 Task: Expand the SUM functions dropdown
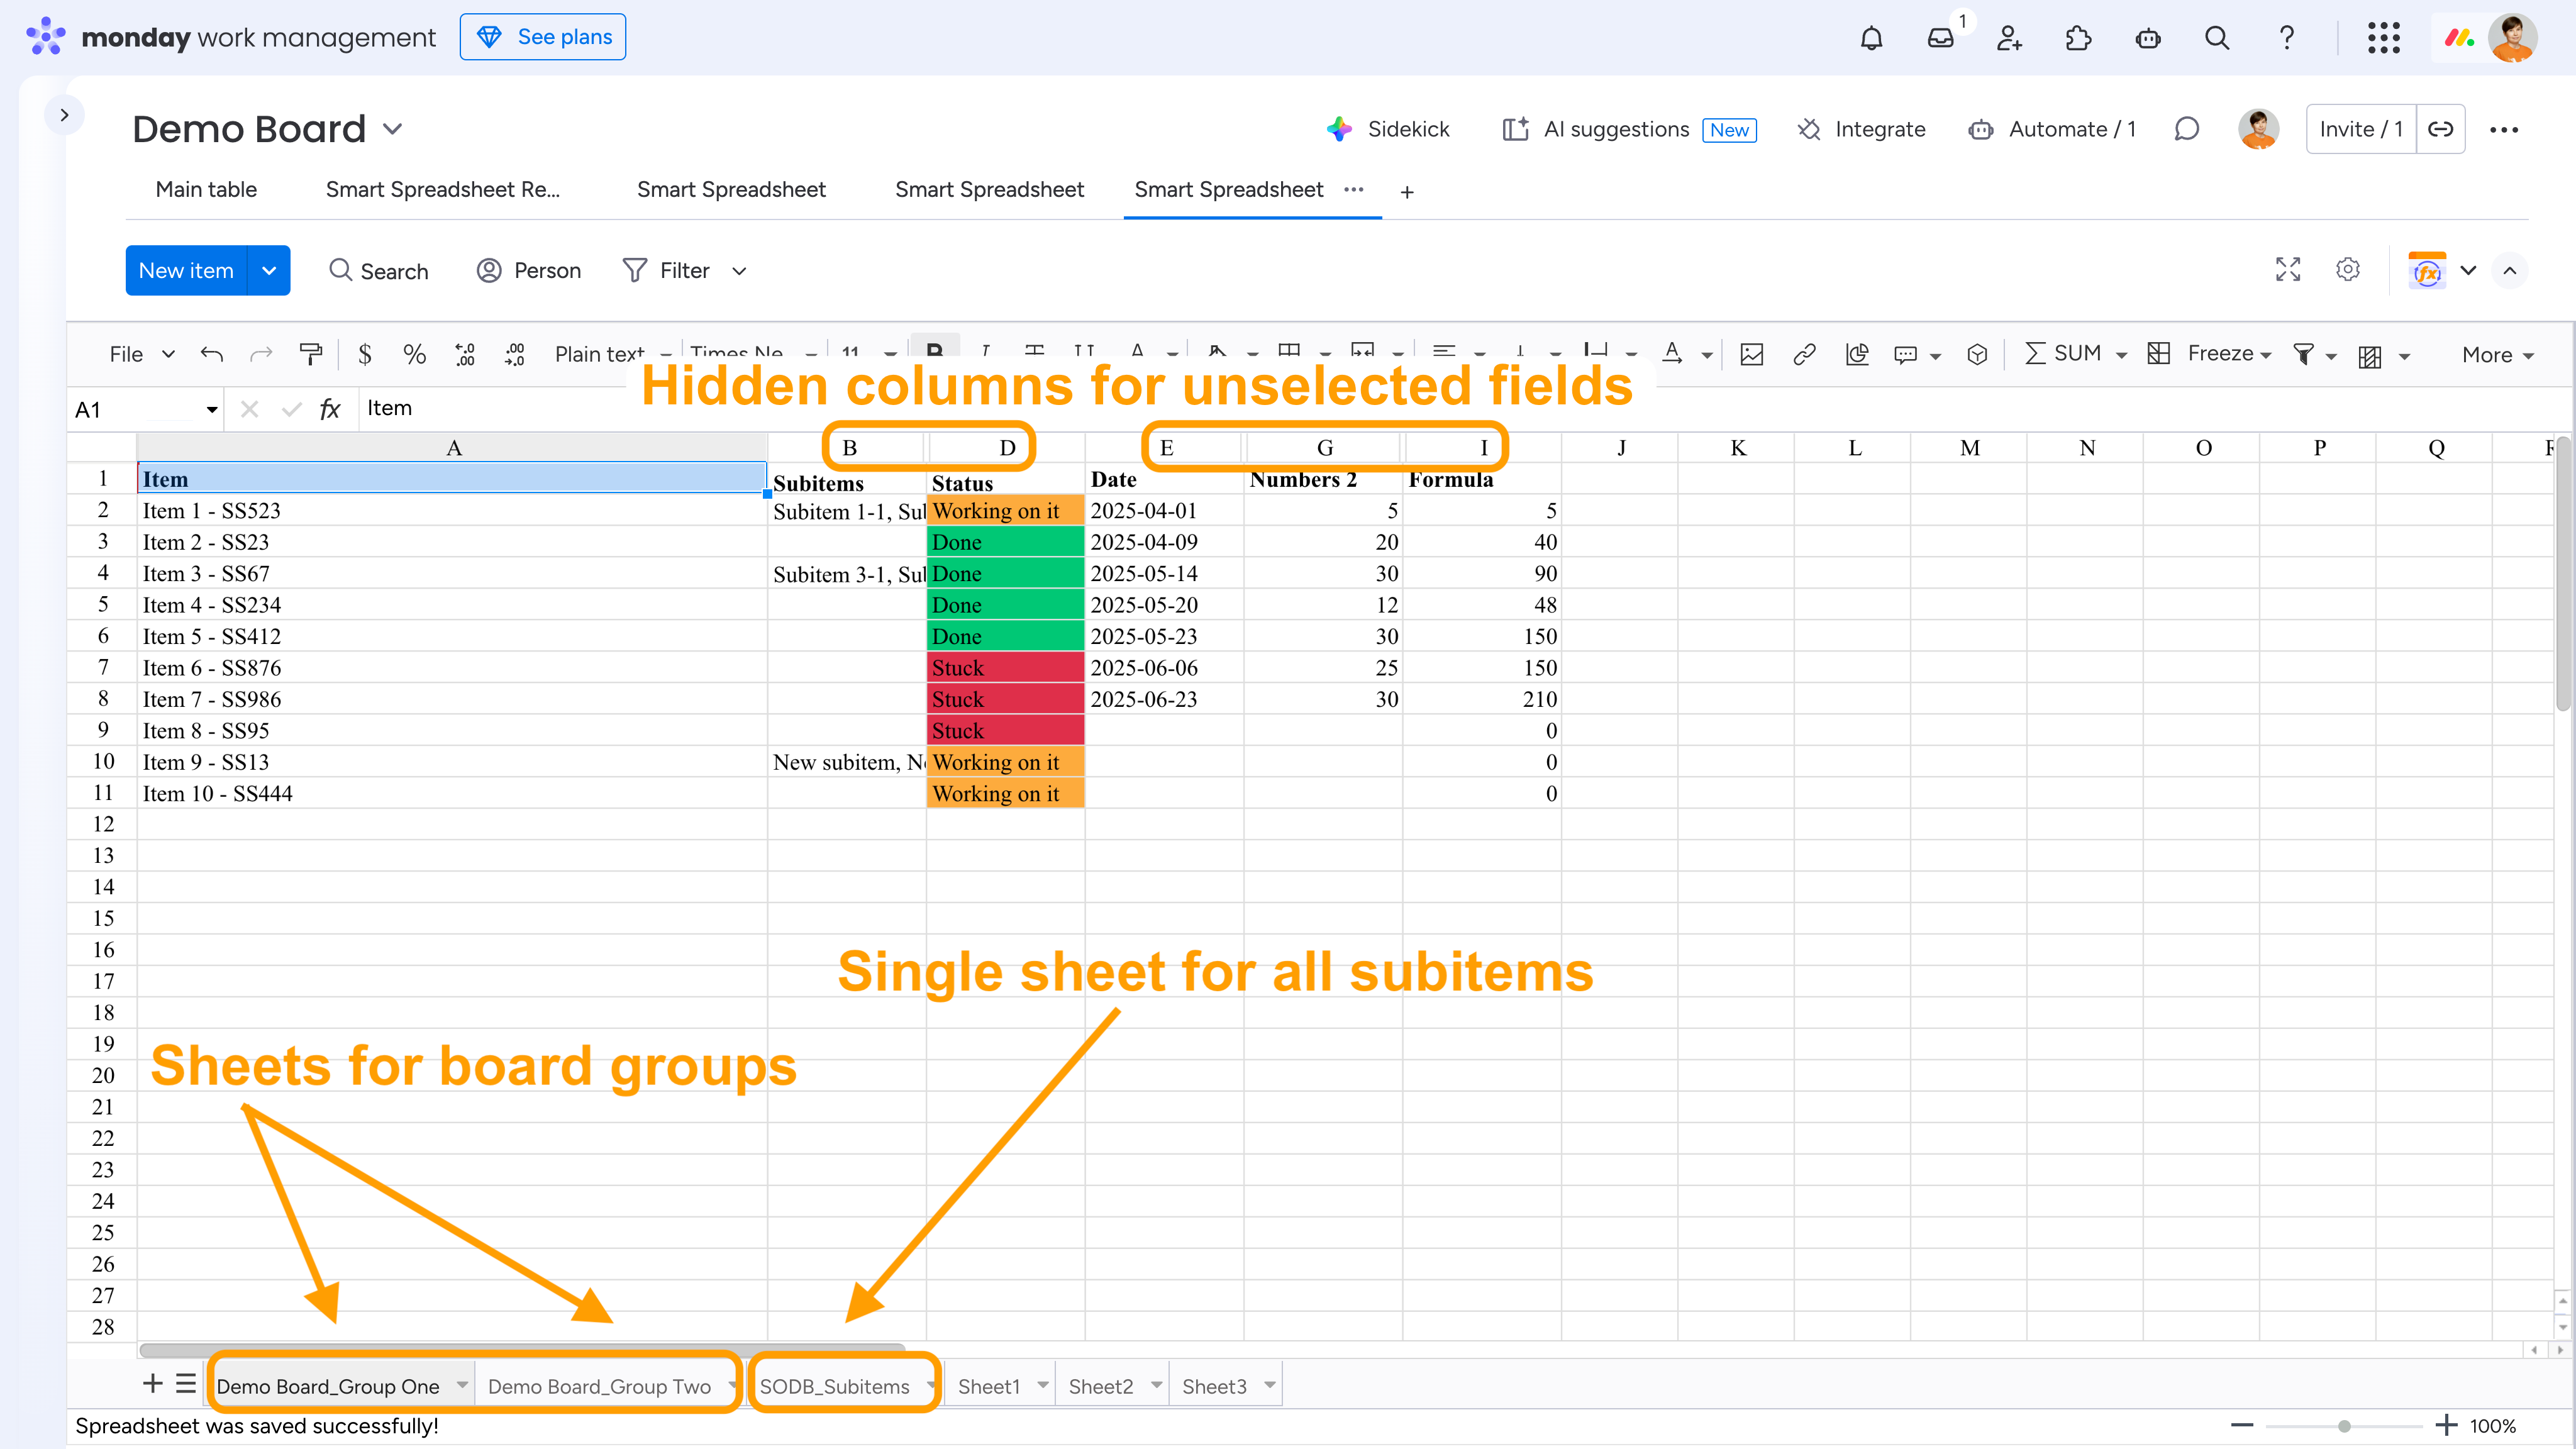click(x=2121, y=355)
